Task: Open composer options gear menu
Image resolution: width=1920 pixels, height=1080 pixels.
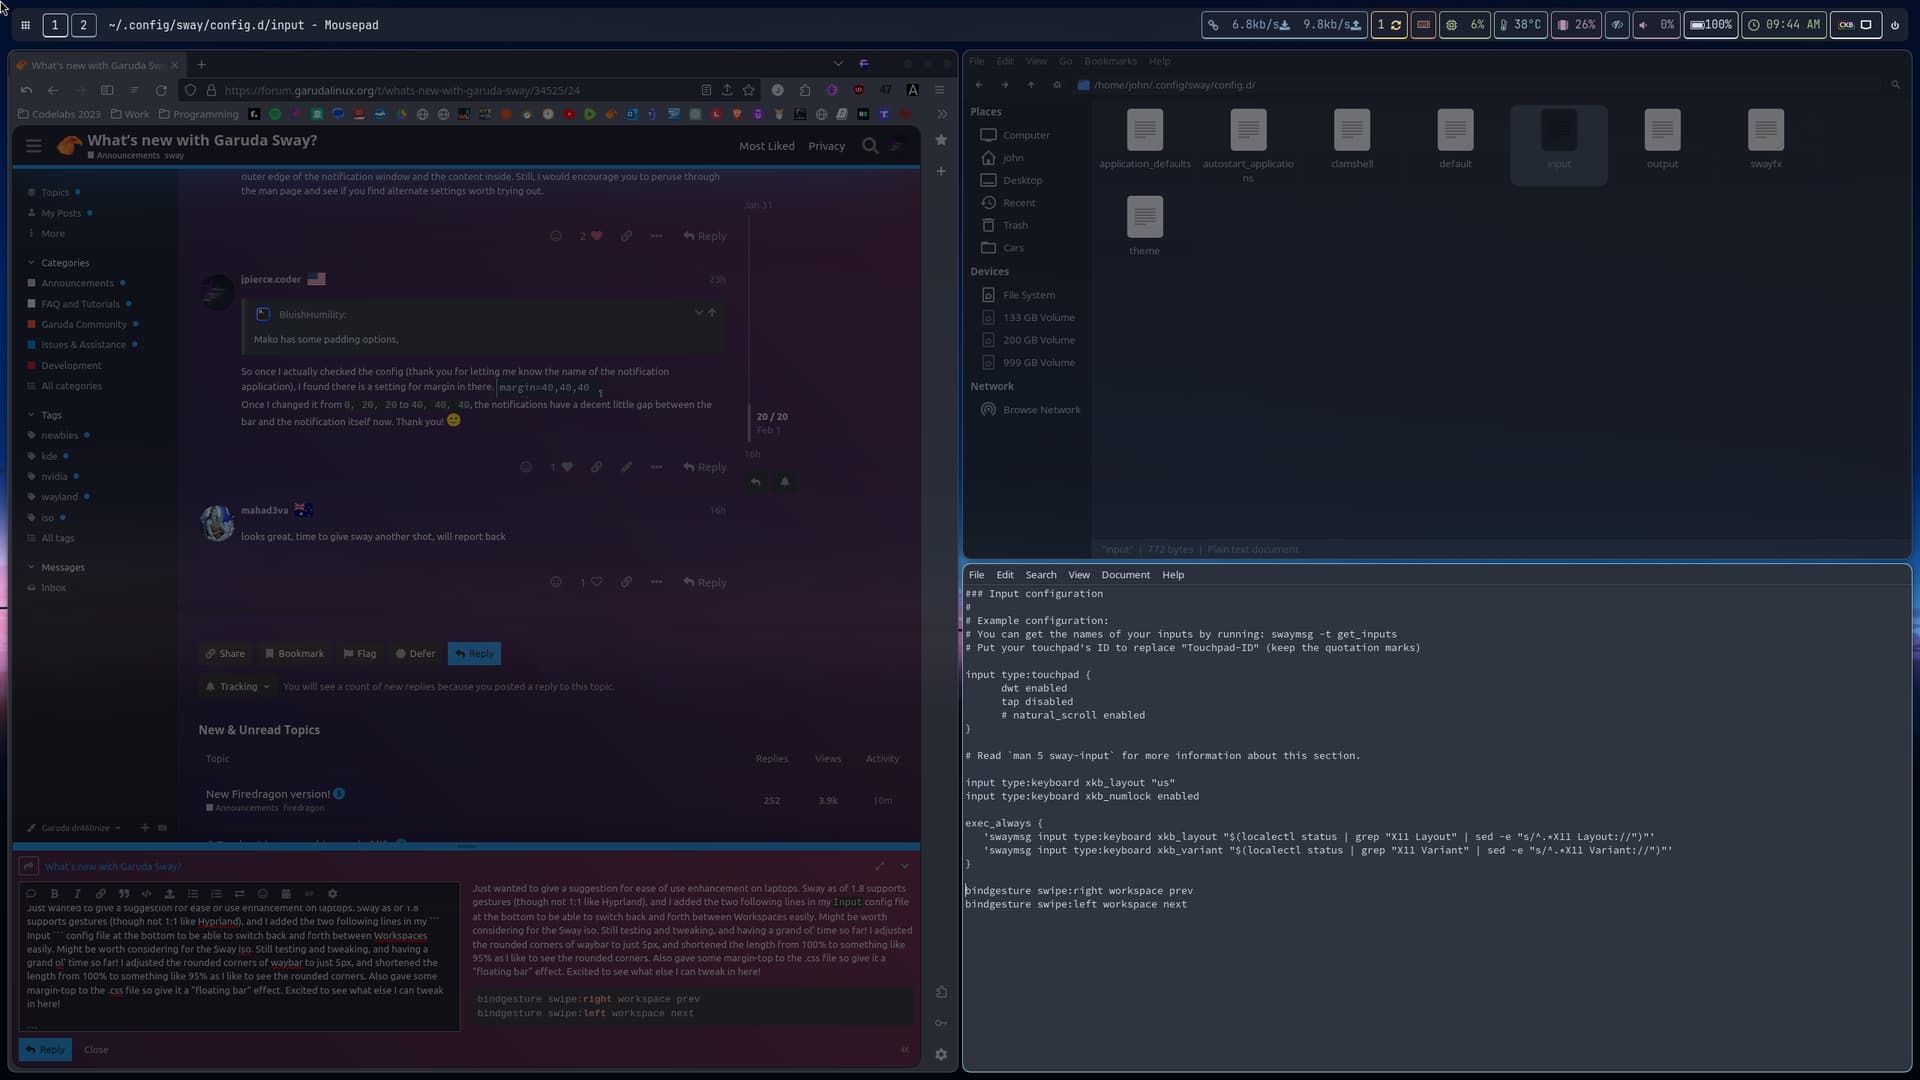Action: (333, 894)
